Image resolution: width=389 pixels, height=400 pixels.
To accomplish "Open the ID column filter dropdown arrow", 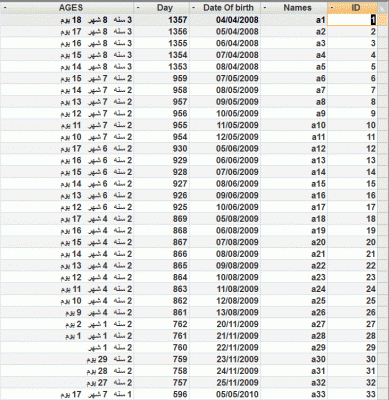I will coord(332,7).
